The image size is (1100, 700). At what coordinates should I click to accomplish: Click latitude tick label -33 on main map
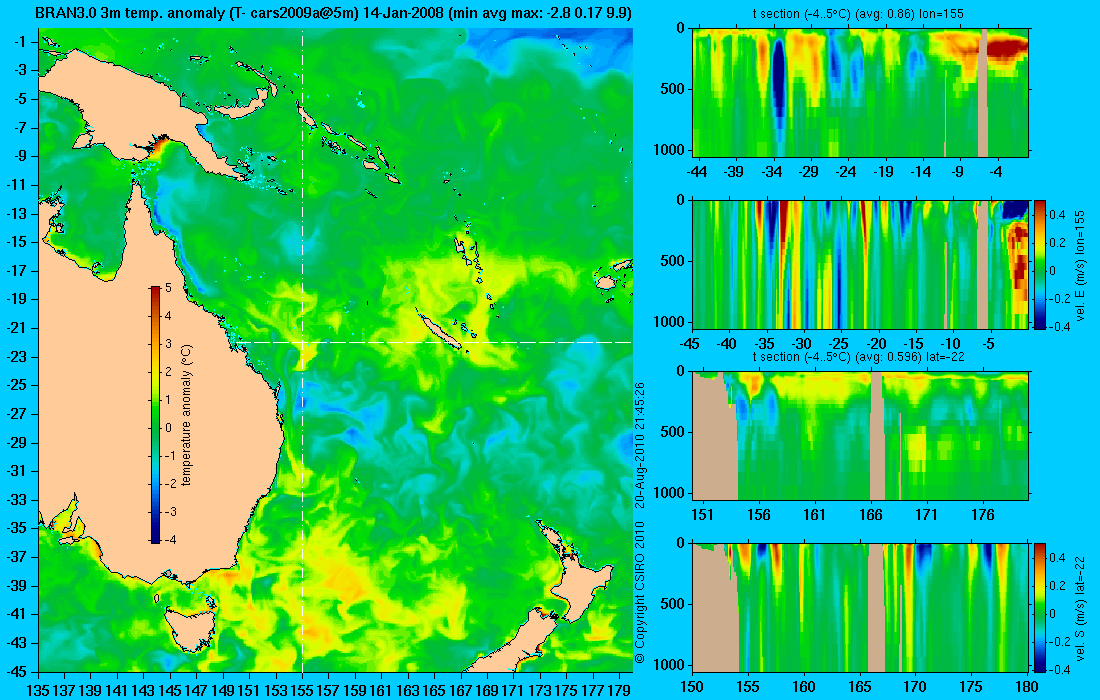click(18, 499)
